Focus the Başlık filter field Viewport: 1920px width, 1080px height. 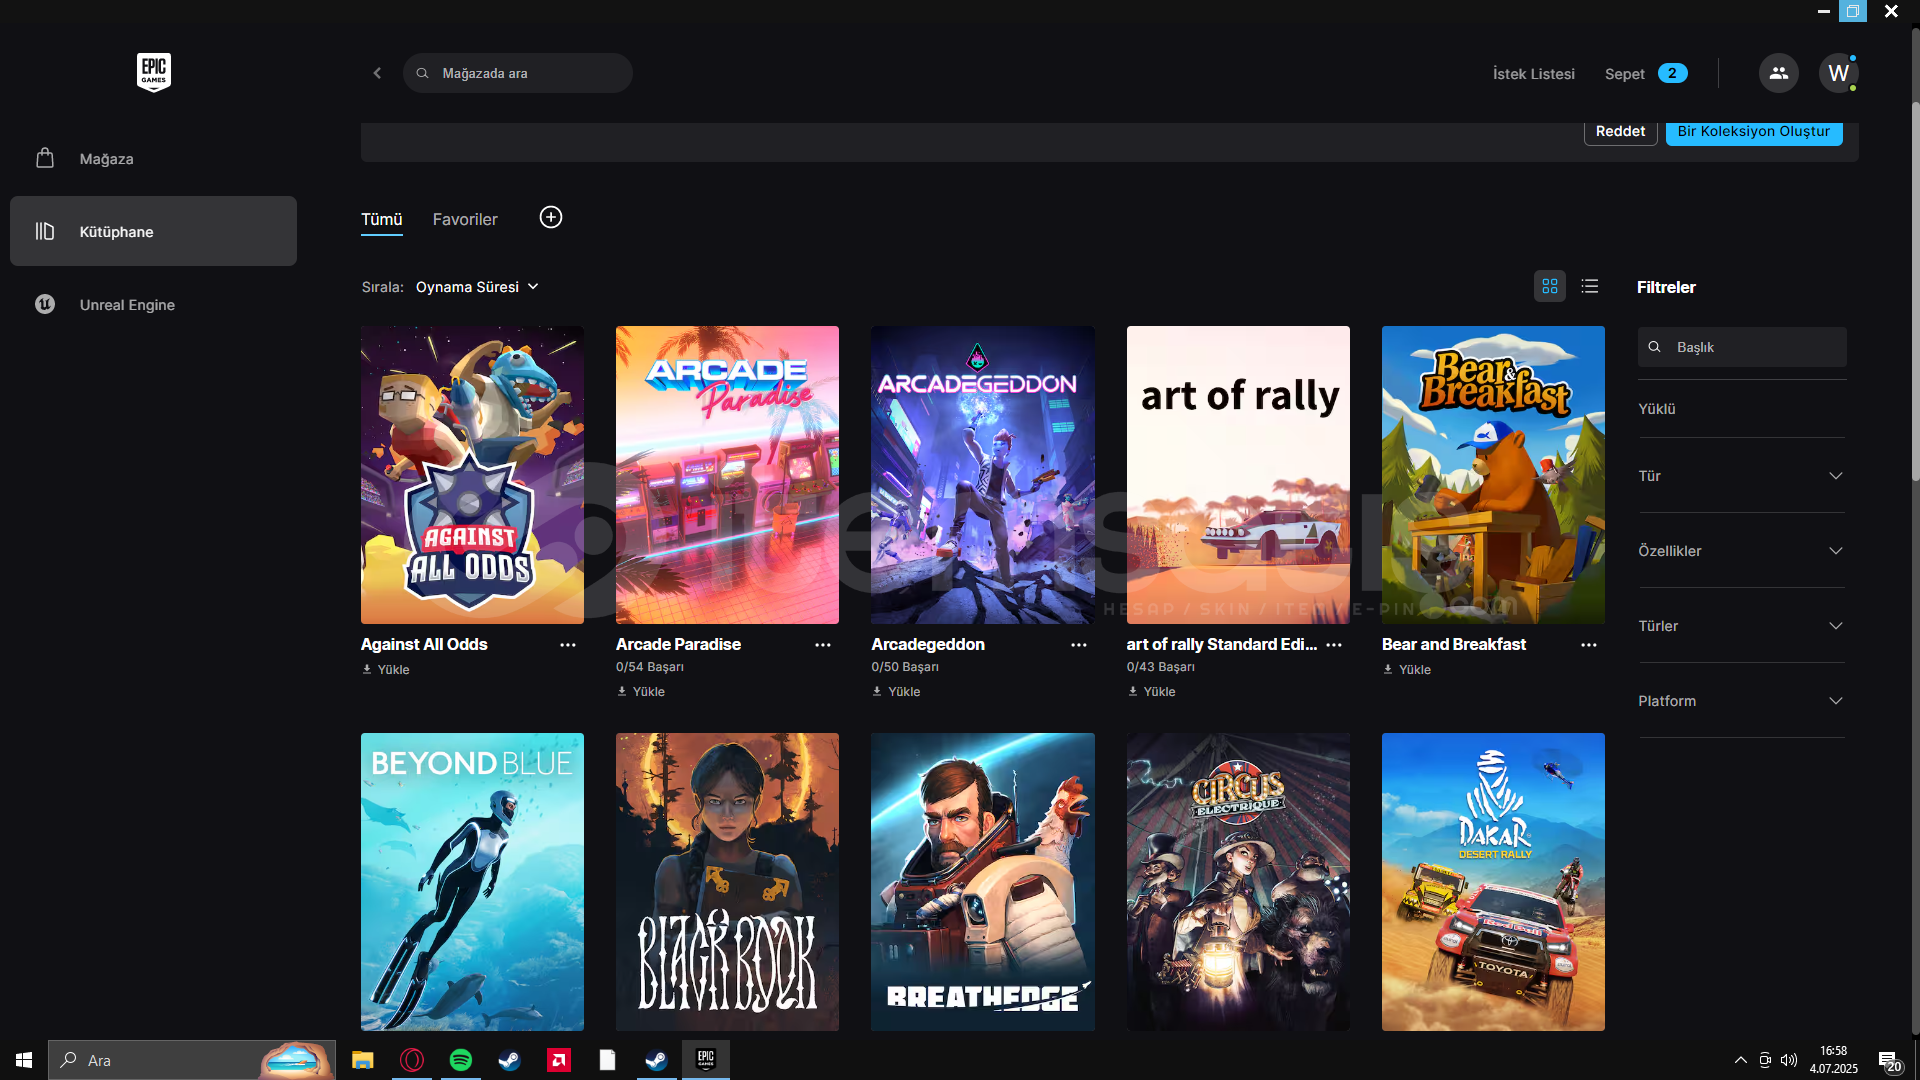pos(1742,347)
